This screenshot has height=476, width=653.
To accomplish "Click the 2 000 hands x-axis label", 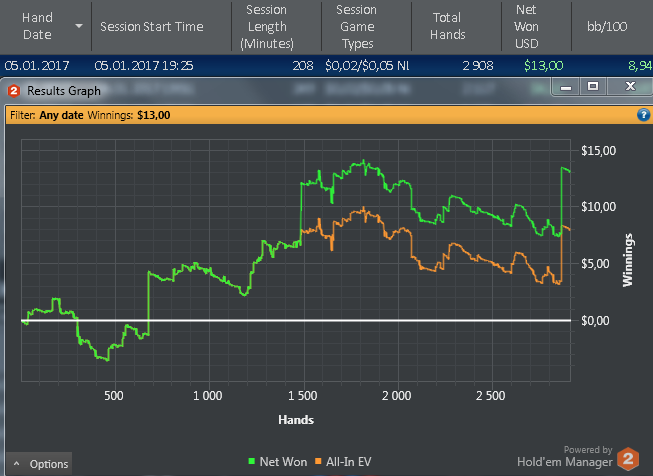I will [x=396, y=395].
